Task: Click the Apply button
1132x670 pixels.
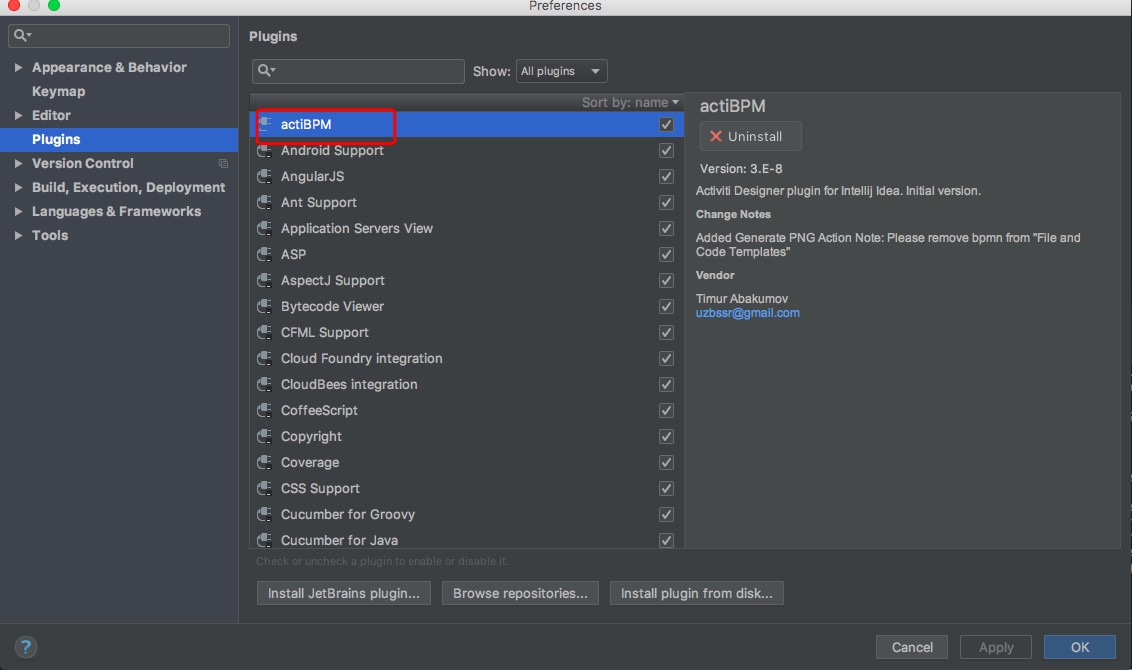Action: click(996, 647)
